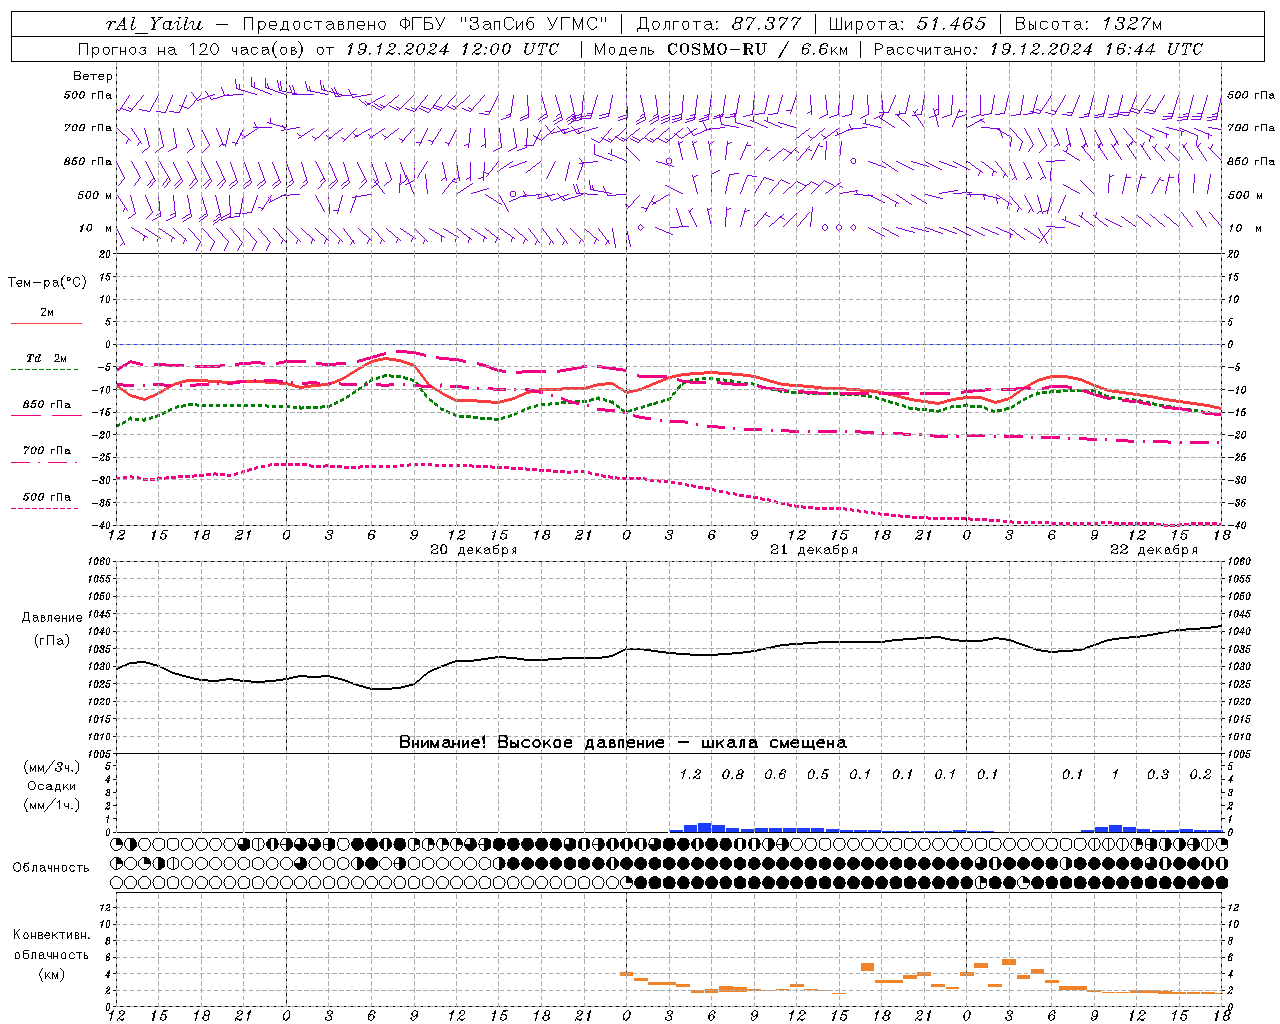Click the '(мм/3ч.)' unit label
1280x1024 pixels.
tap(52, 767)
